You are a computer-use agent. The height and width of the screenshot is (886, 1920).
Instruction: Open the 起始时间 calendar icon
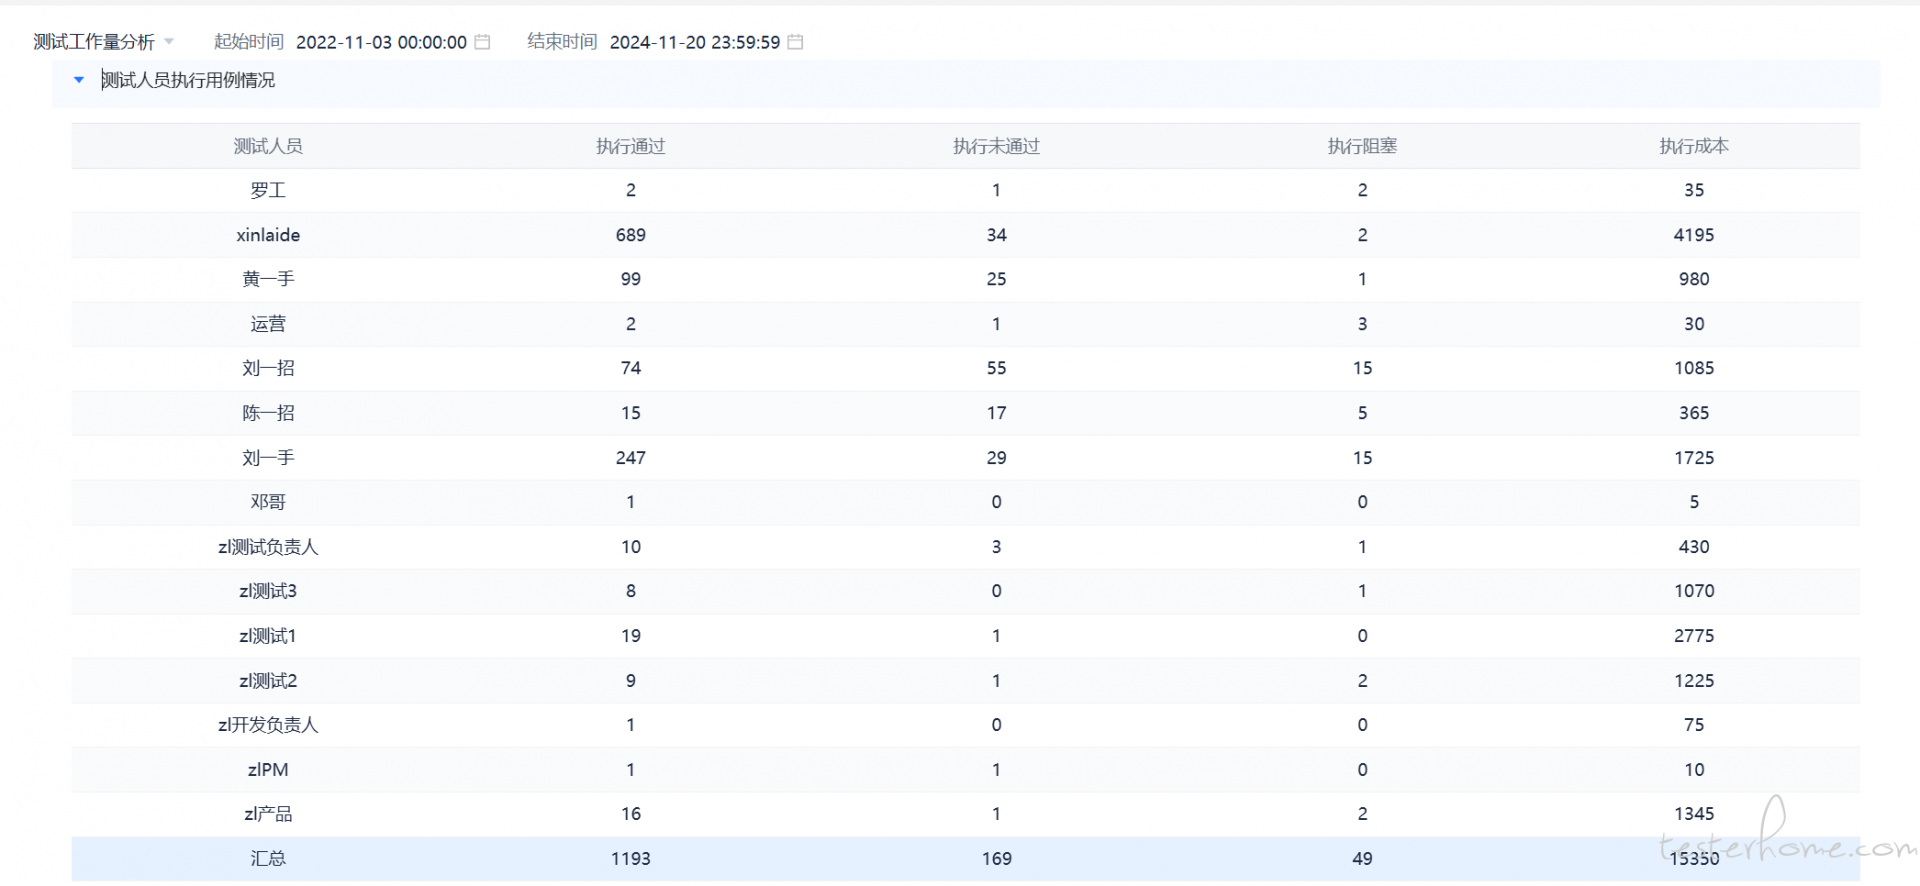(482, 42)
